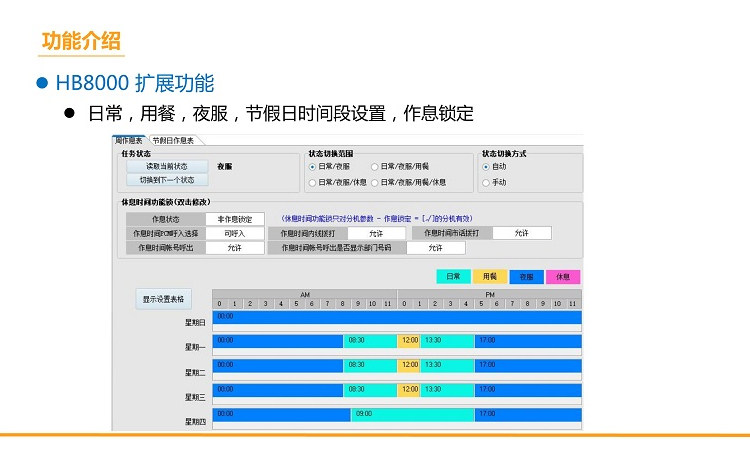Click the blue 休息时间功能锁 note text
The width and height of the screenshot is (750, 462).
click(376, 219)
